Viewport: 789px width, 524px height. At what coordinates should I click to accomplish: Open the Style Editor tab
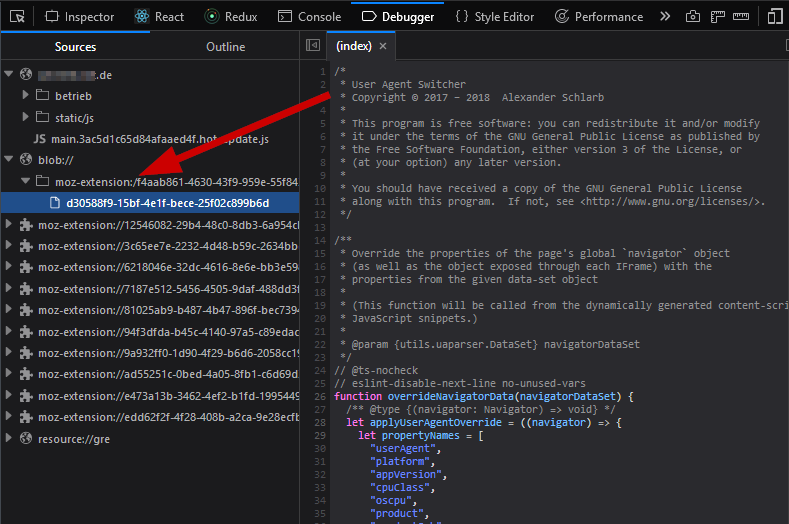tap(494, 17)
